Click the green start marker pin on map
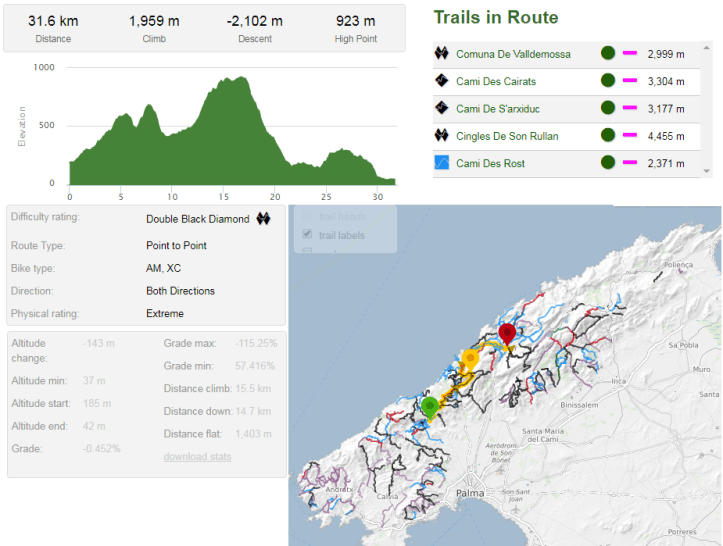 click(x=430, y=406)
